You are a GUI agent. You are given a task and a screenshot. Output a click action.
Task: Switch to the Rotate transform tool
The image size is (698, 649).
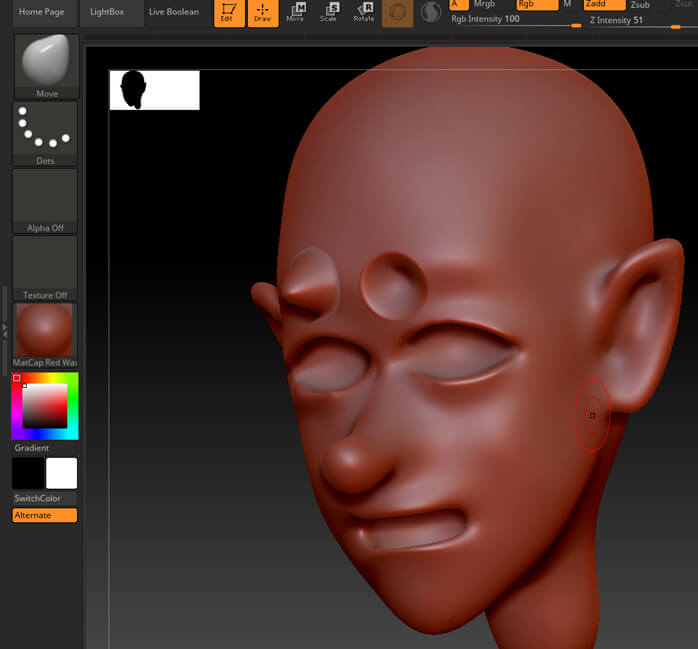pyautogui.click(x=363, y=13)
